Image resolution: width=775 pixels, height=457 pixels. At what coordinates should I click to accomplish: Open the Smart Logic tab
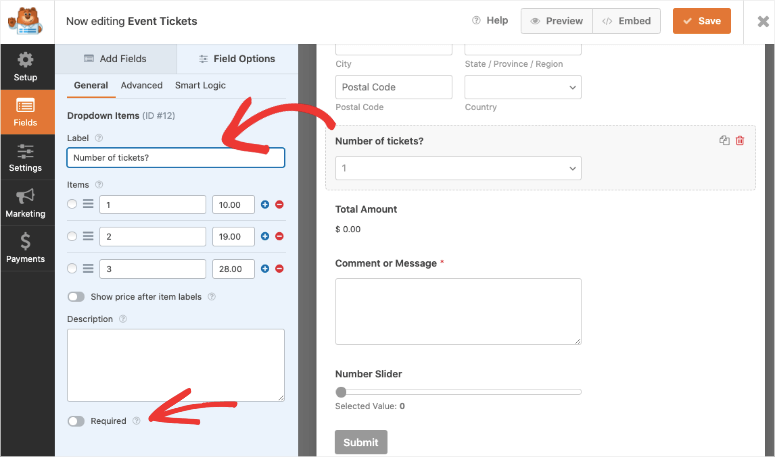(200, 86)
